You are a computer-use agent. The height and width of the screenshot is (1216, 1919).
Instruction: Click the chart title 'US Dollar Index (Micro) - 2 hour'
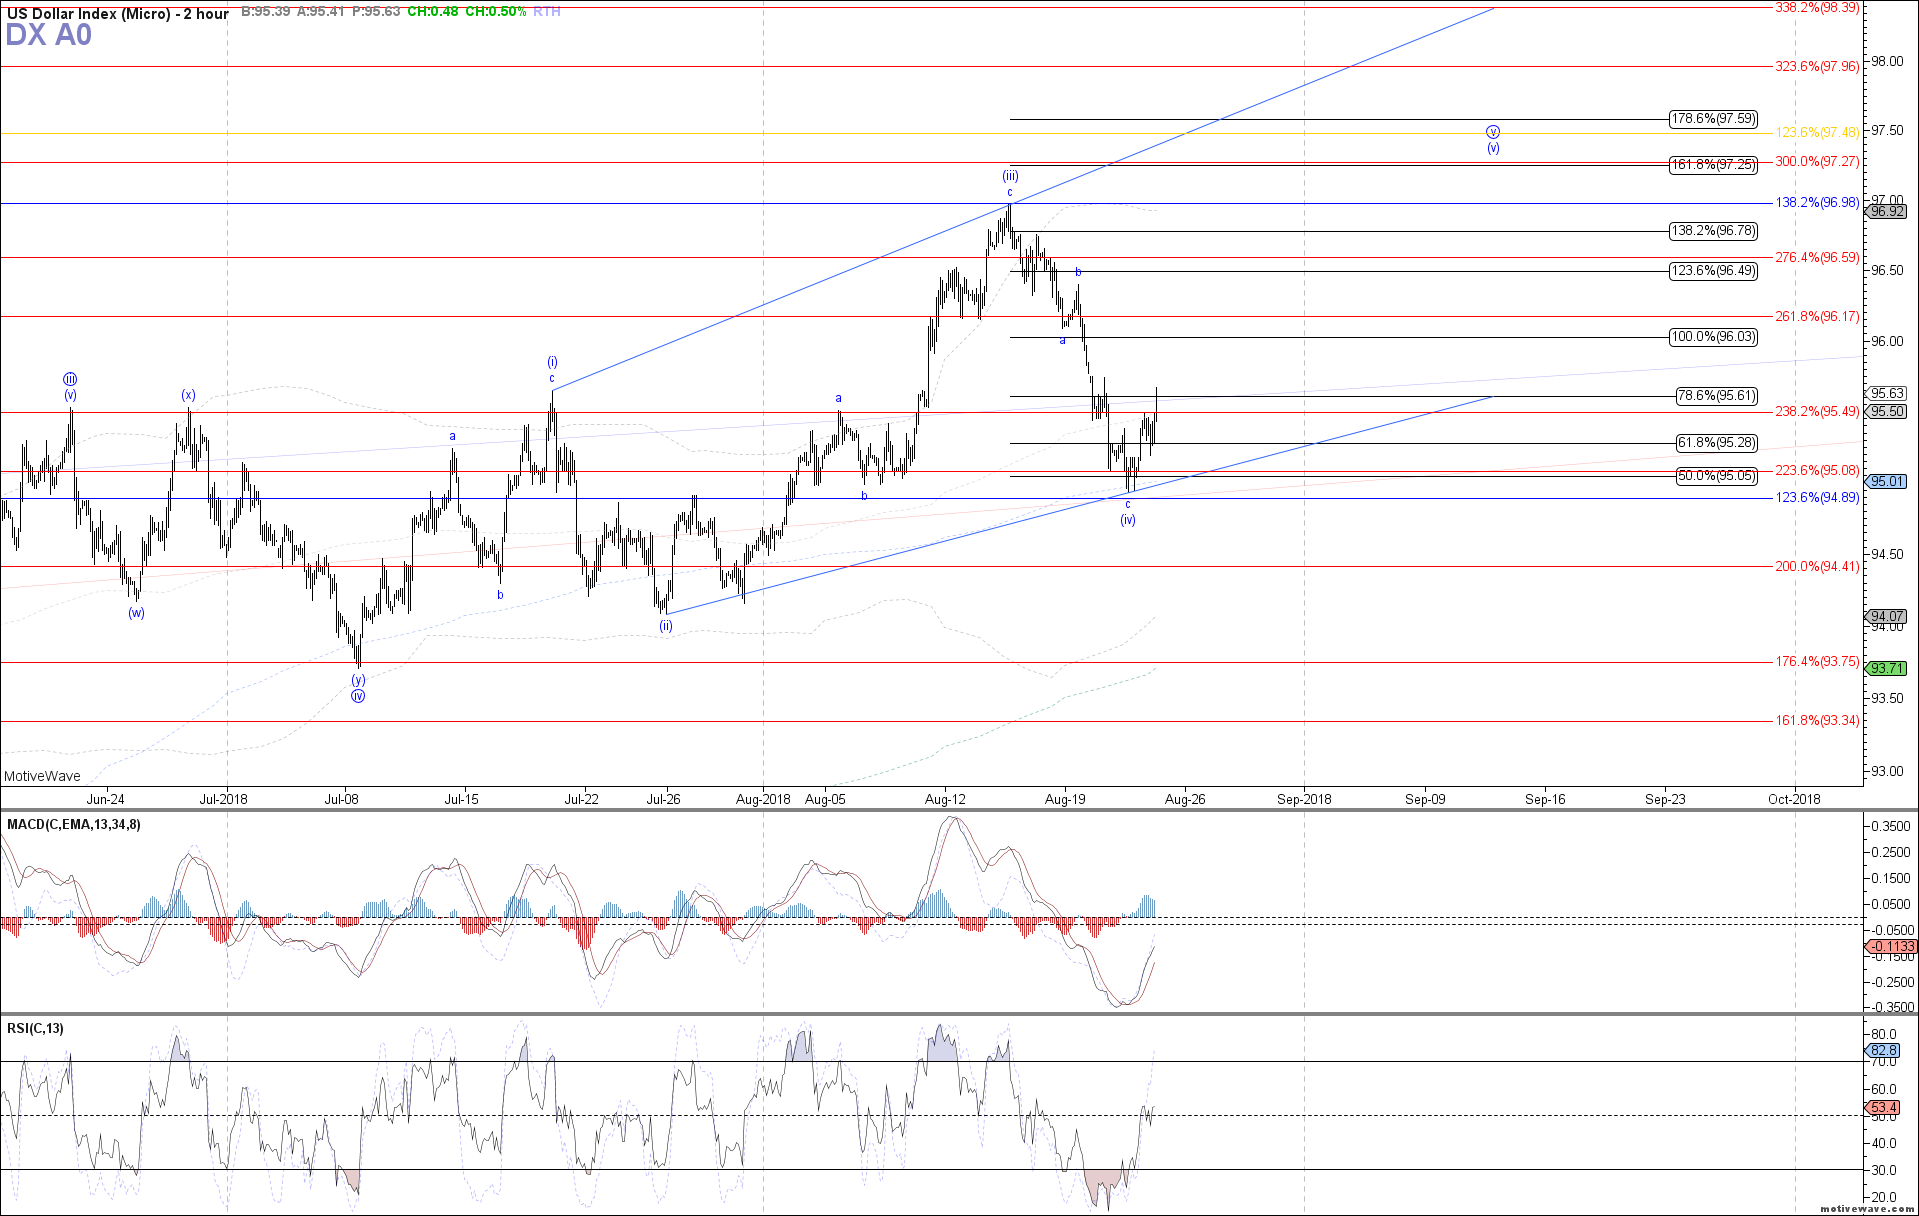pos(118,14)
